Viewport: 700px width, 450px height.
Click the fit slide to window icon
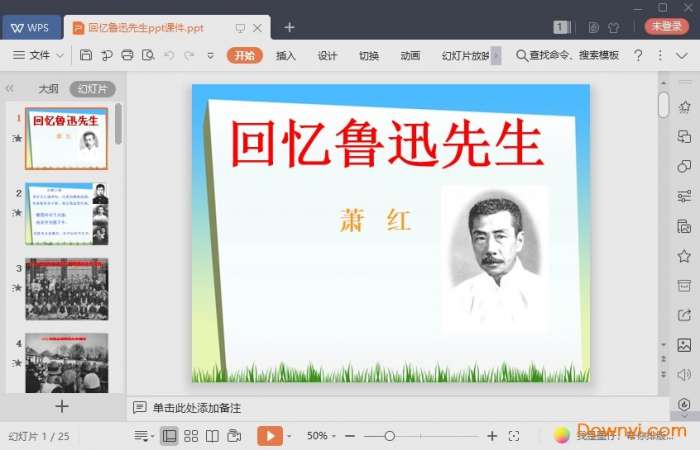tap(514, 436)
